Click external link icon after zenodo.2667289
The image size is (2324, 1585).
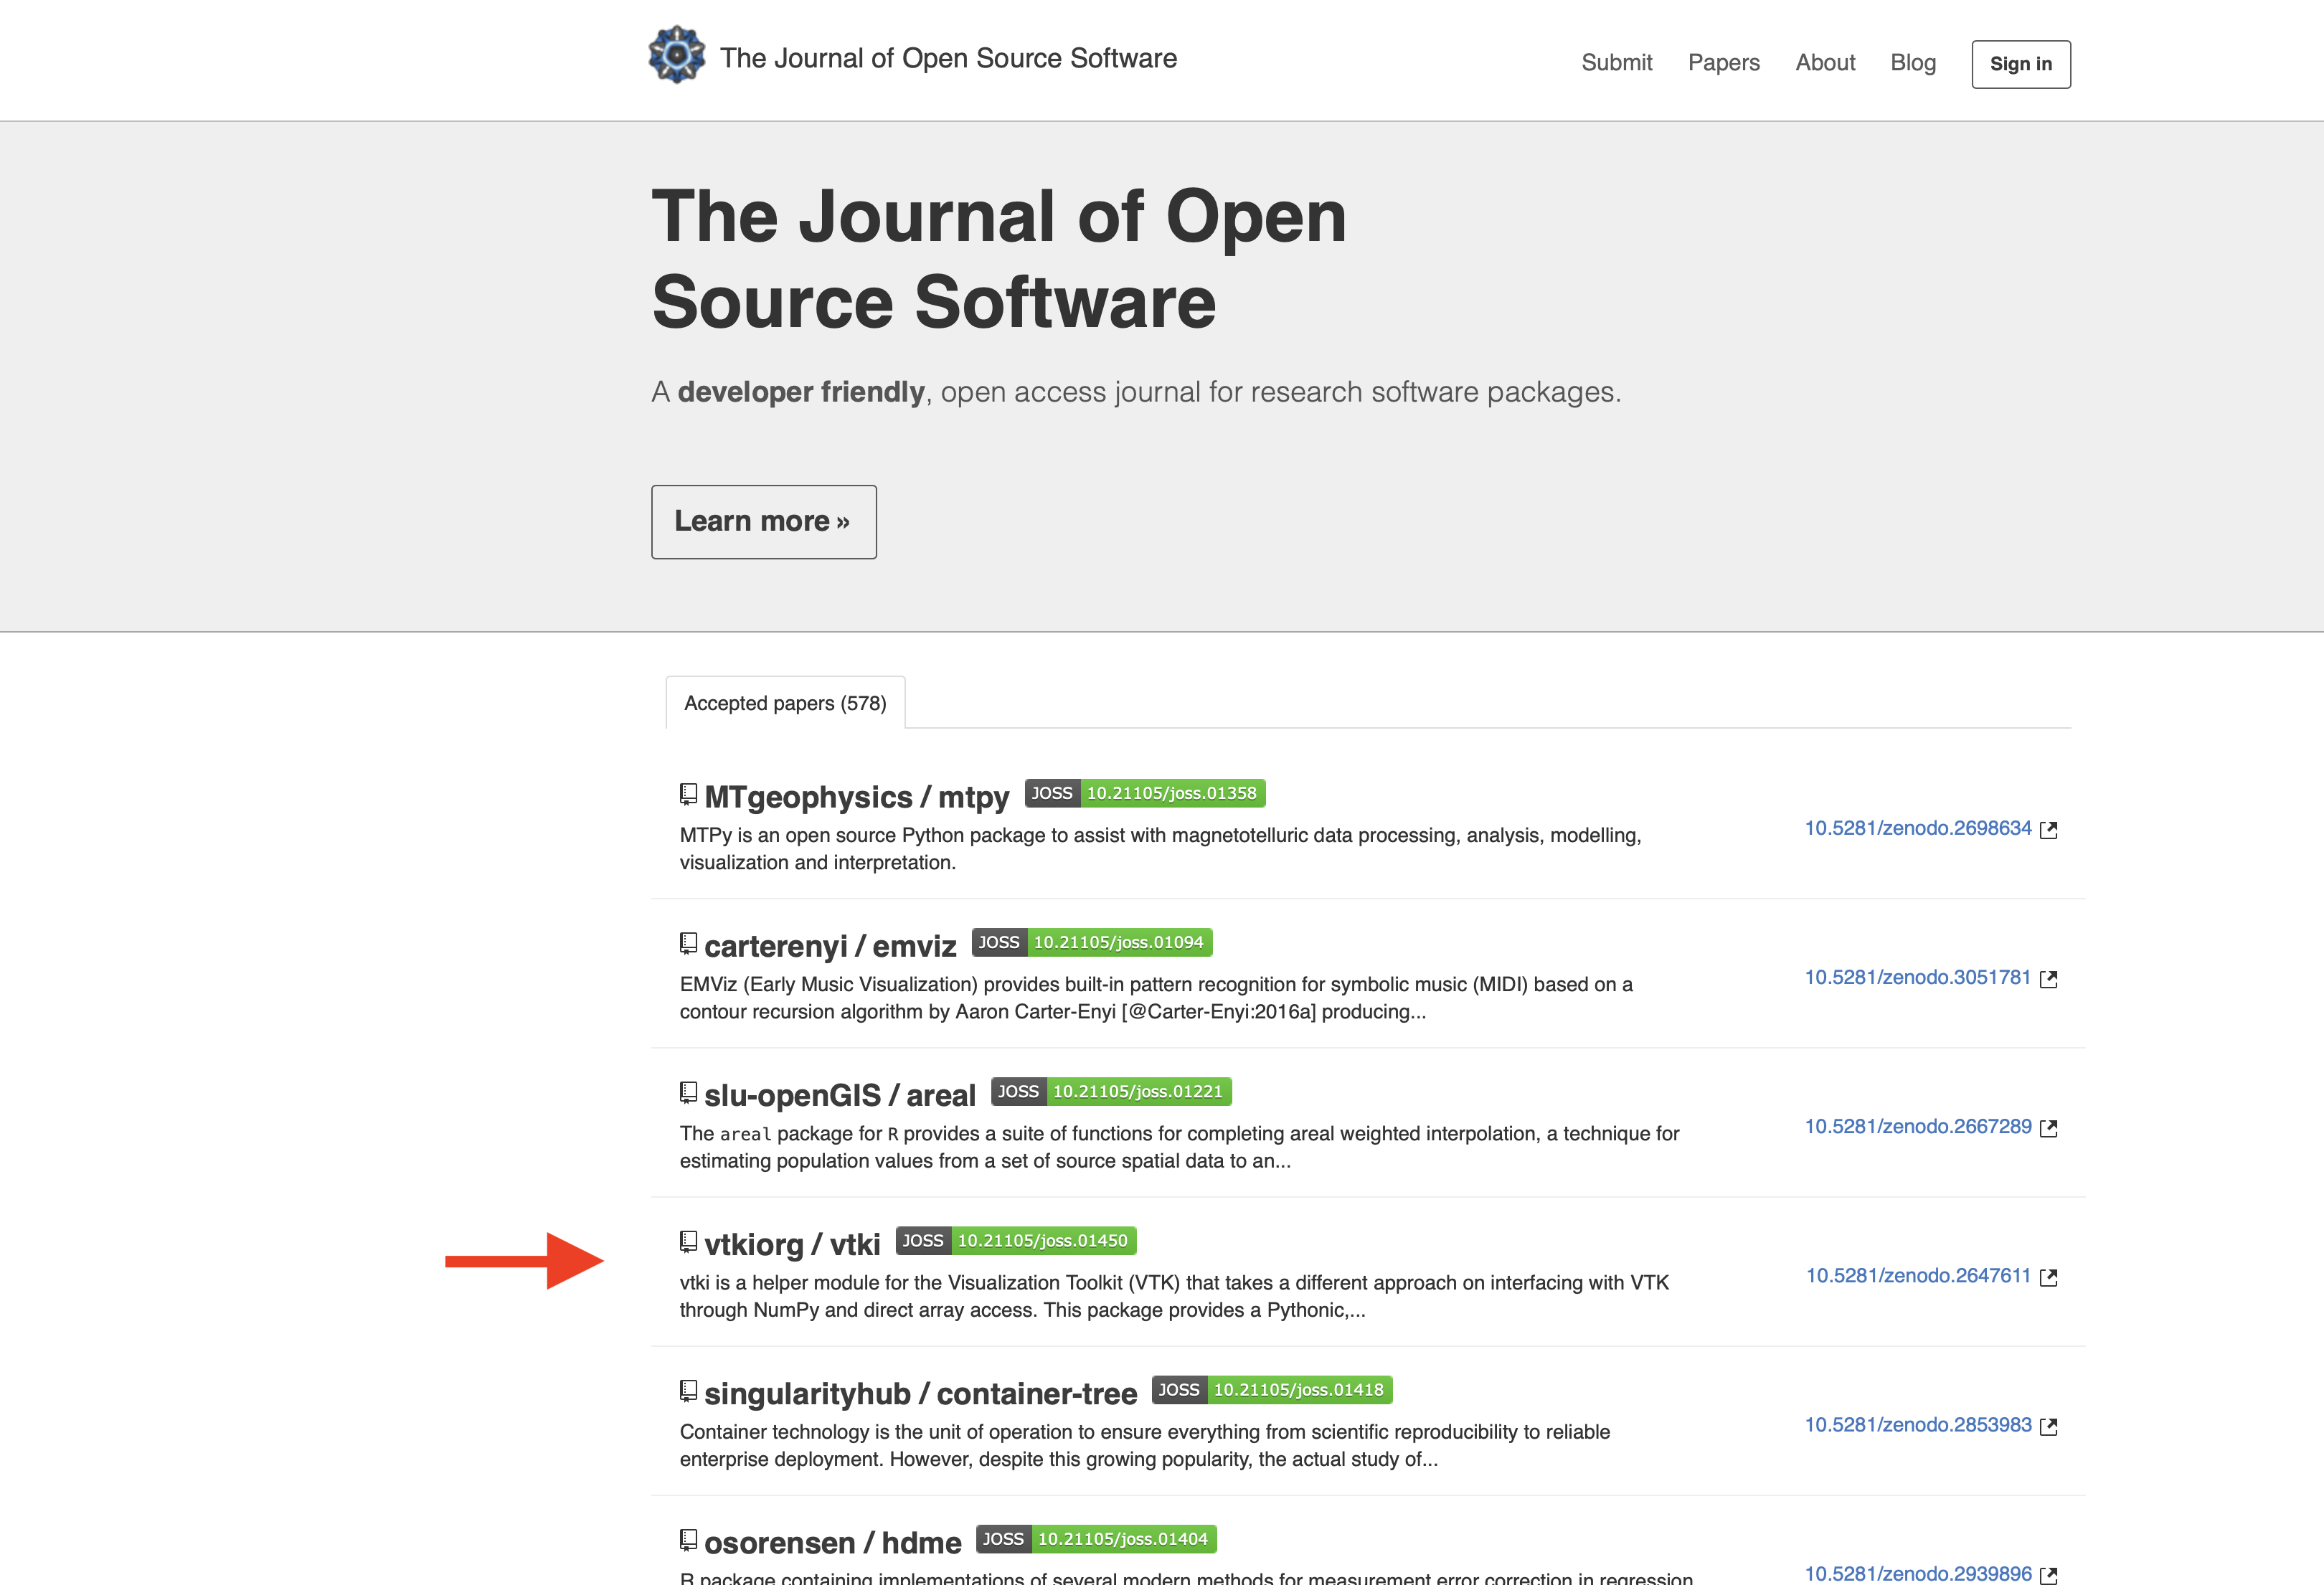tap(2048, 1128)
